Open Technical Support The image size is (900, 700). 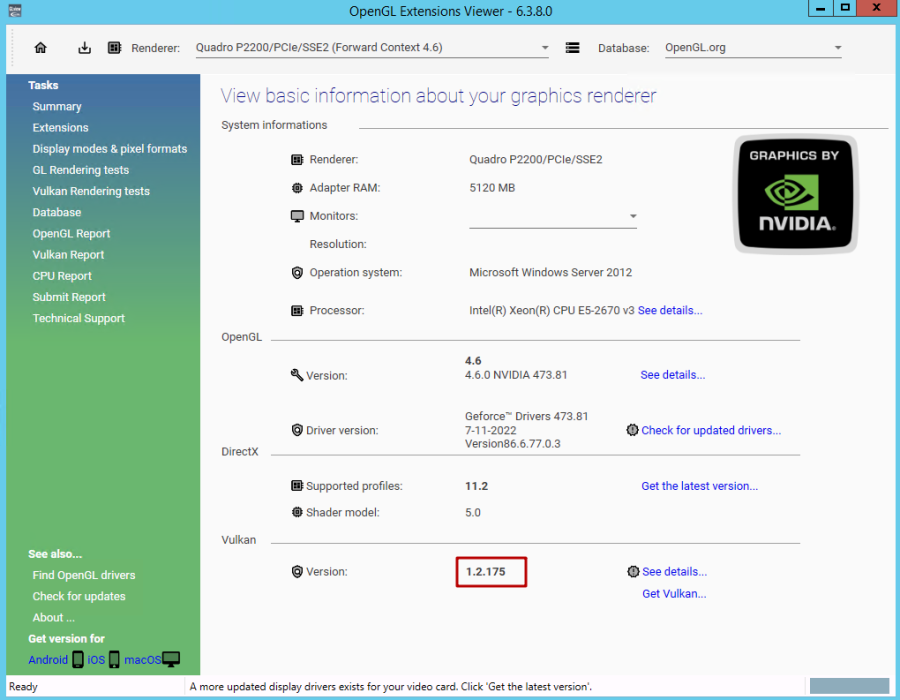[x=79, y=319]
